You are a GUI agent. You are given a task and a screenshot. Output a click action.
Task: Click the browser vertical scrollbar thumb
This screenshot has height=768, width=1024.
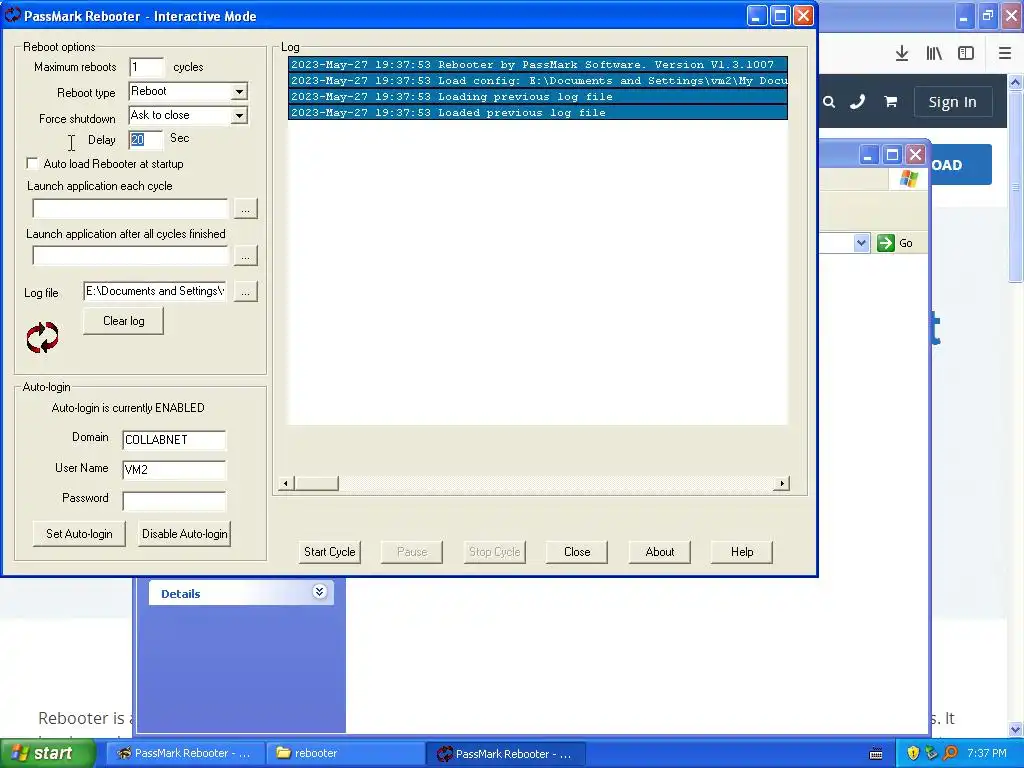tap(1015, 186)
